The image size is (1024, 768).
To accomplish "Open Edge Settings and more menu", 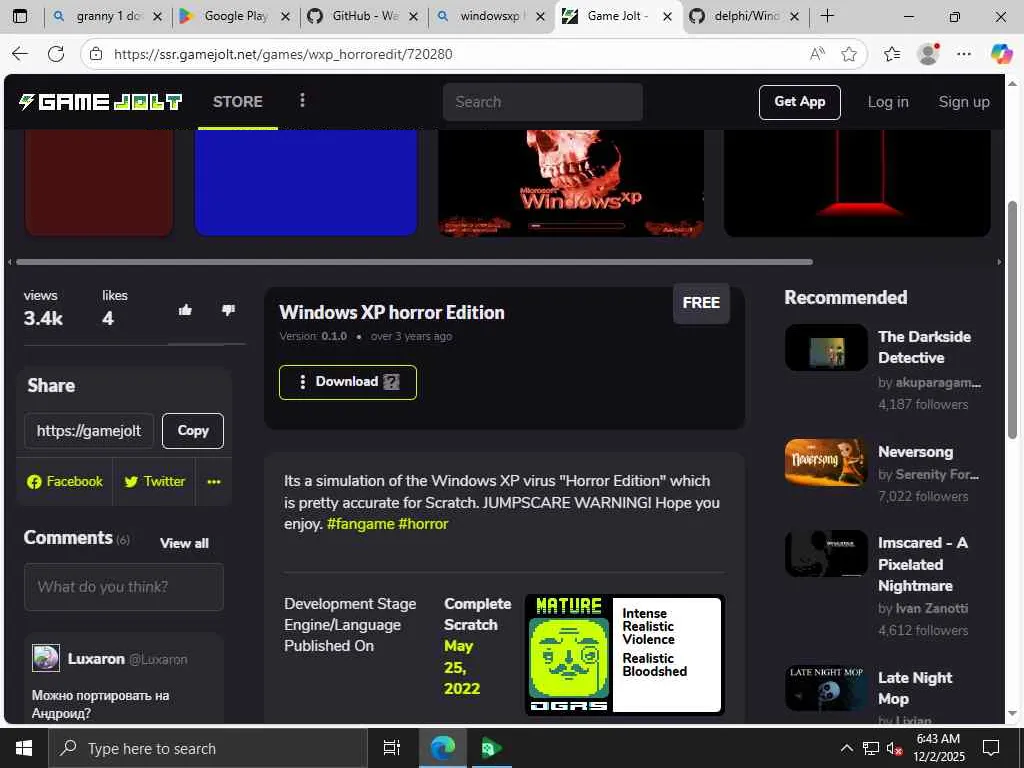I will pos(964,54).
